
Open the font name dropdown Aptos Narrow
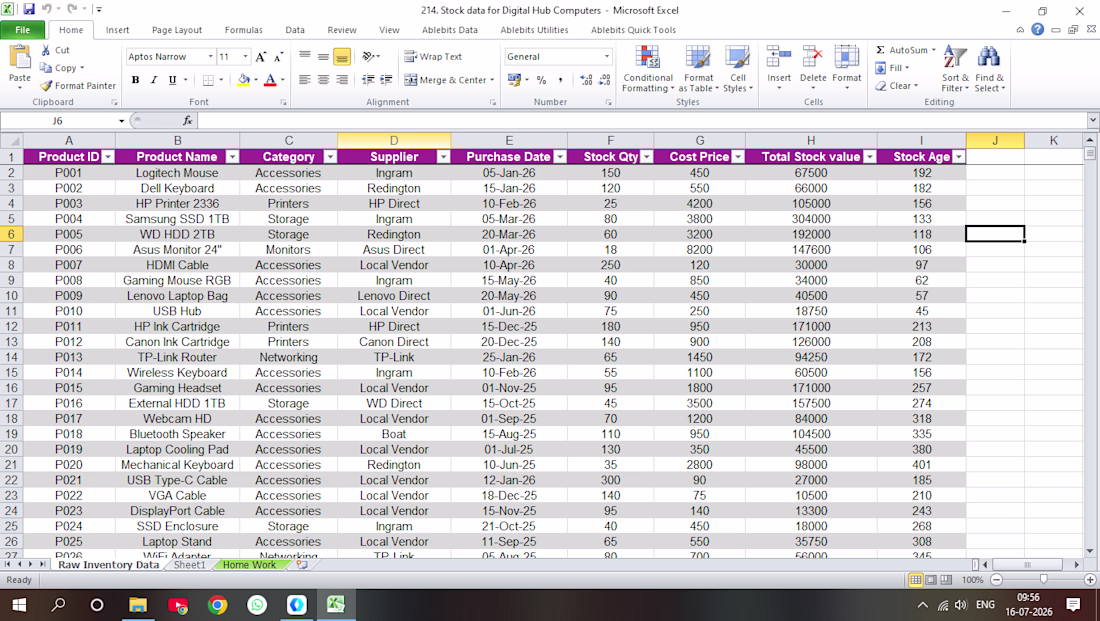click(x=210, y=57)
